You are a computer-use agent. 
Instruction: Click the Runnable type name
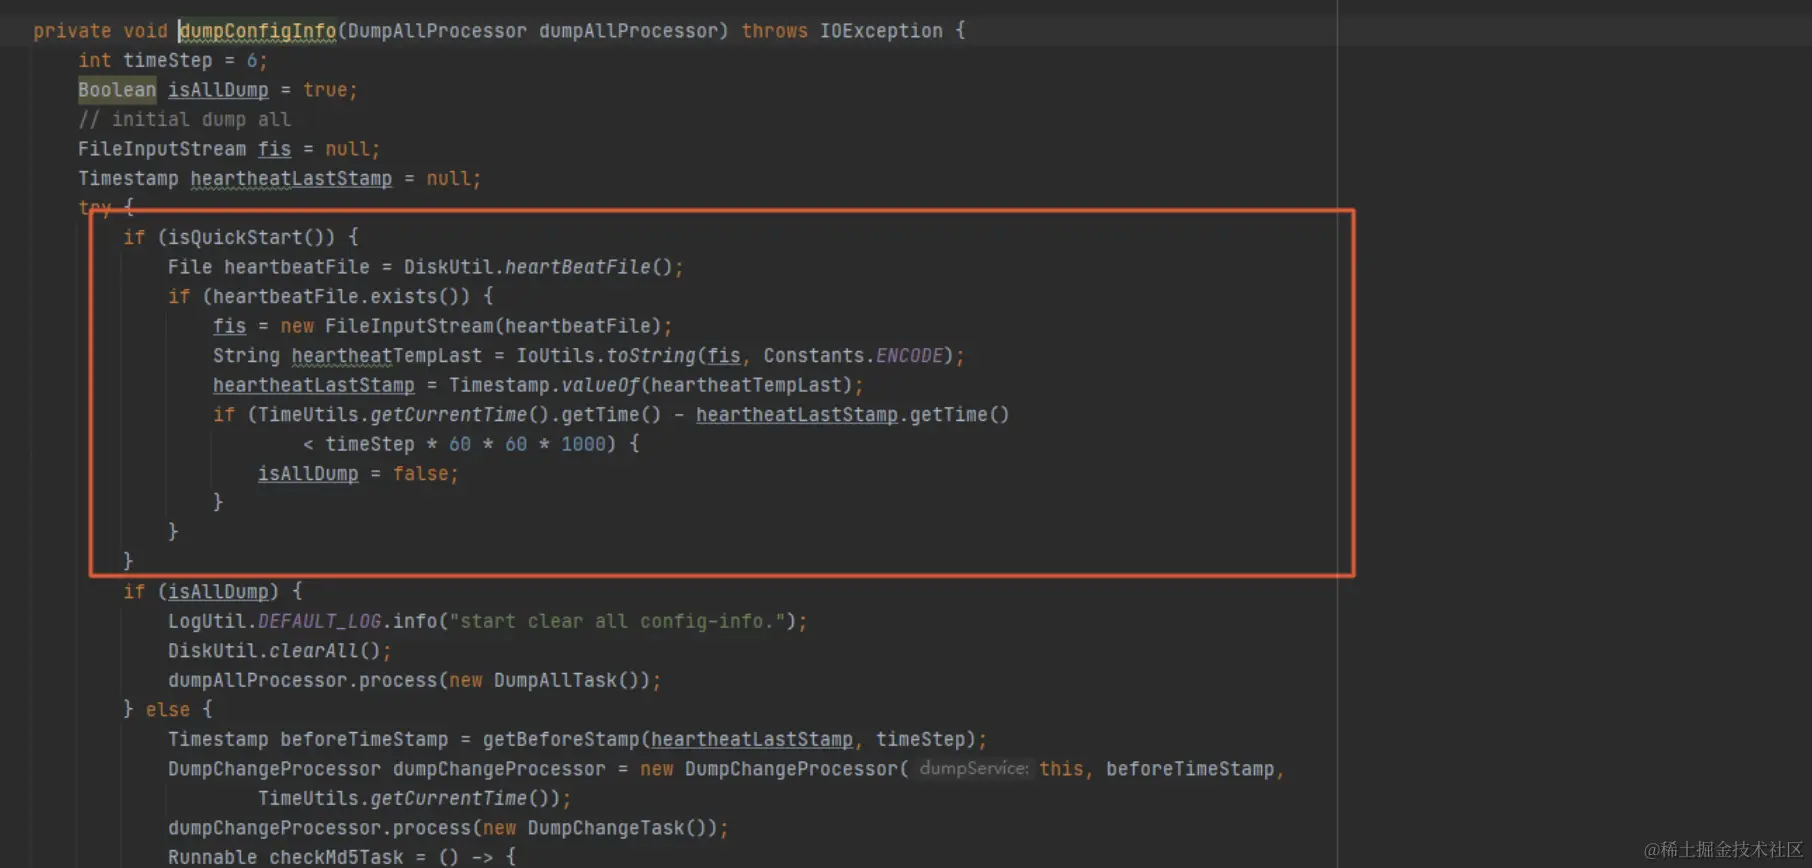tap(212, 857)
